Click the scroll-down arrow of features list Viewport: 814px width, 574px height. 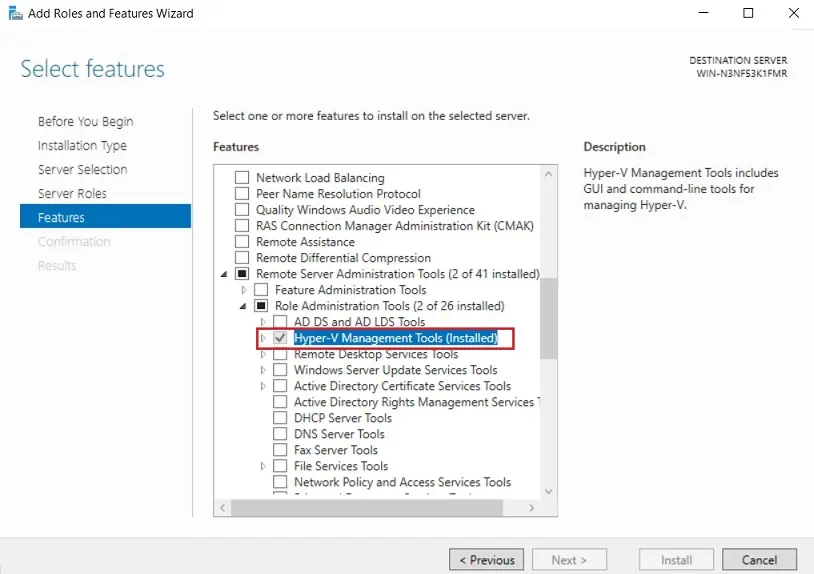pos(548,490)
